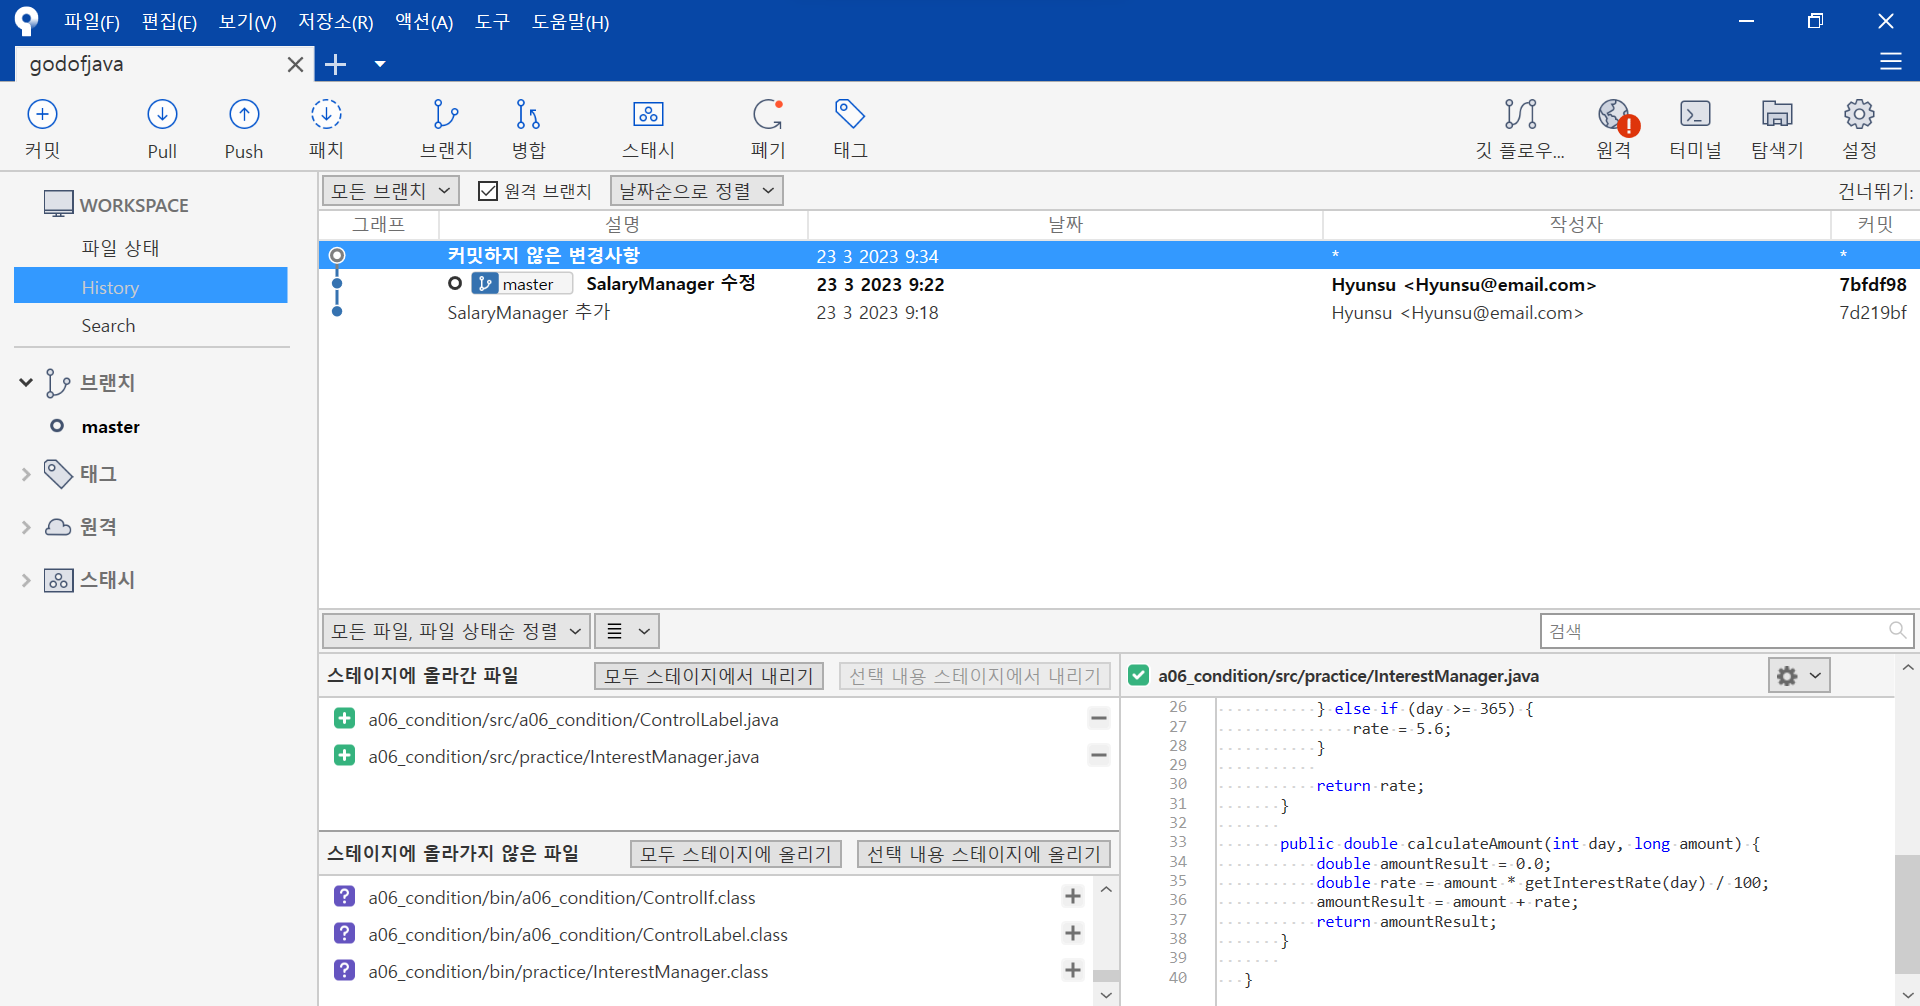Viewport: 1920px width, 1006px height.
Task: Open the tab list dropdown arrow
Action: point(380,64)
